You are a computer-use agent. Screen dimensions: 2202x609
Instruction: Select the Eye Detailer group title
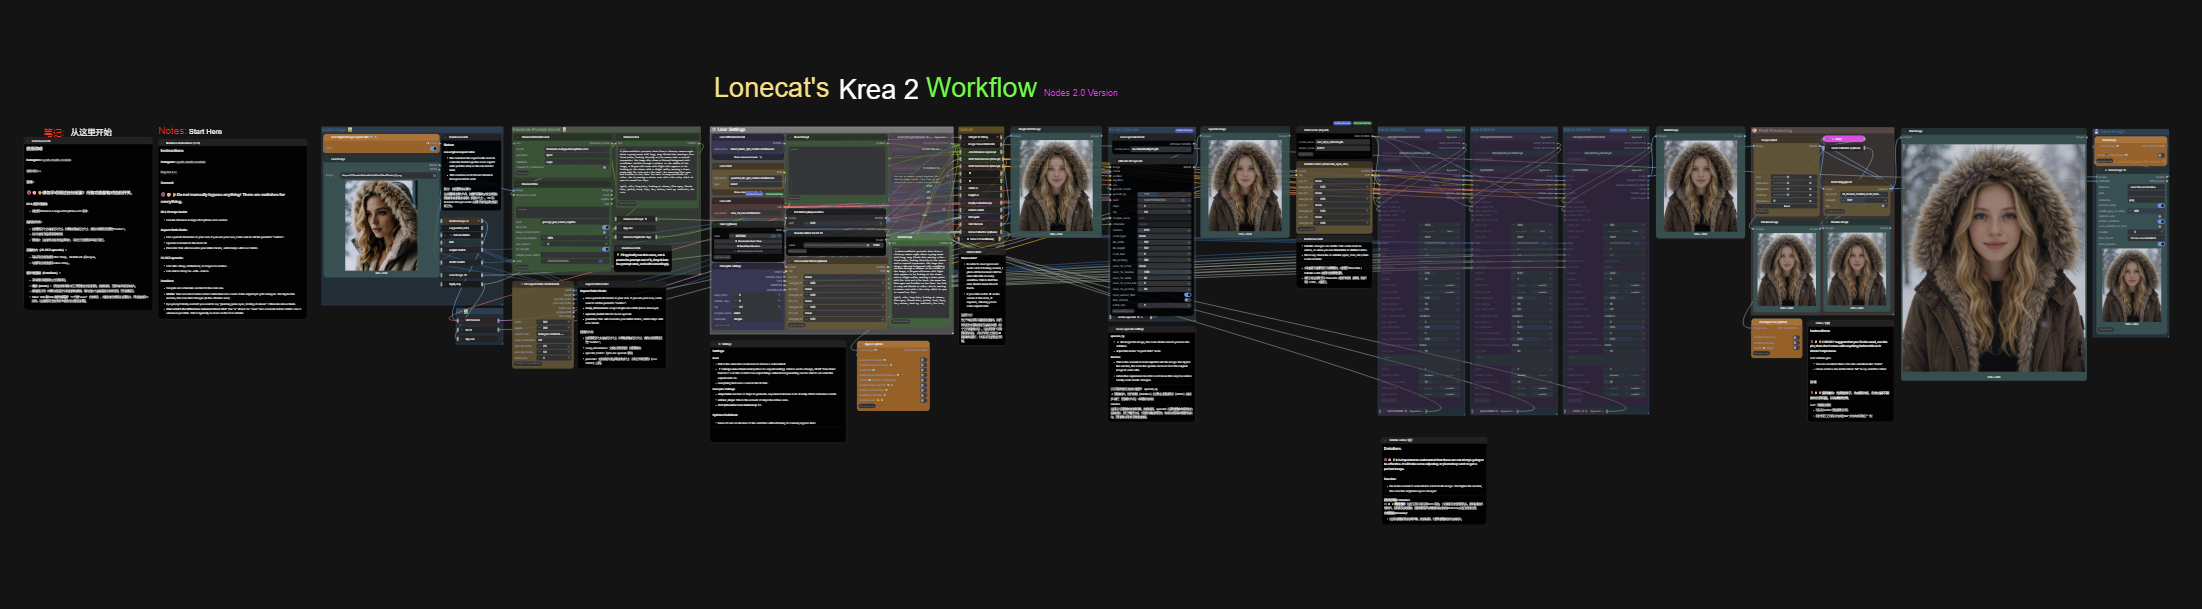pyautogui.click(x=1483, y=130)
